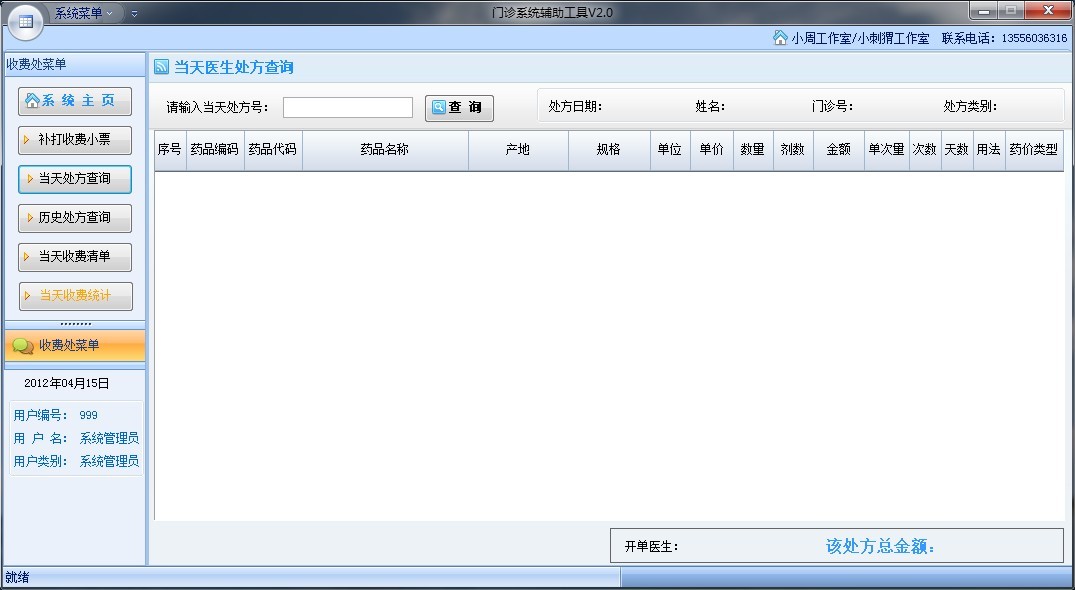Click the prescription number input field
This screenshot has height=590, width=1075.
[348, 108]
